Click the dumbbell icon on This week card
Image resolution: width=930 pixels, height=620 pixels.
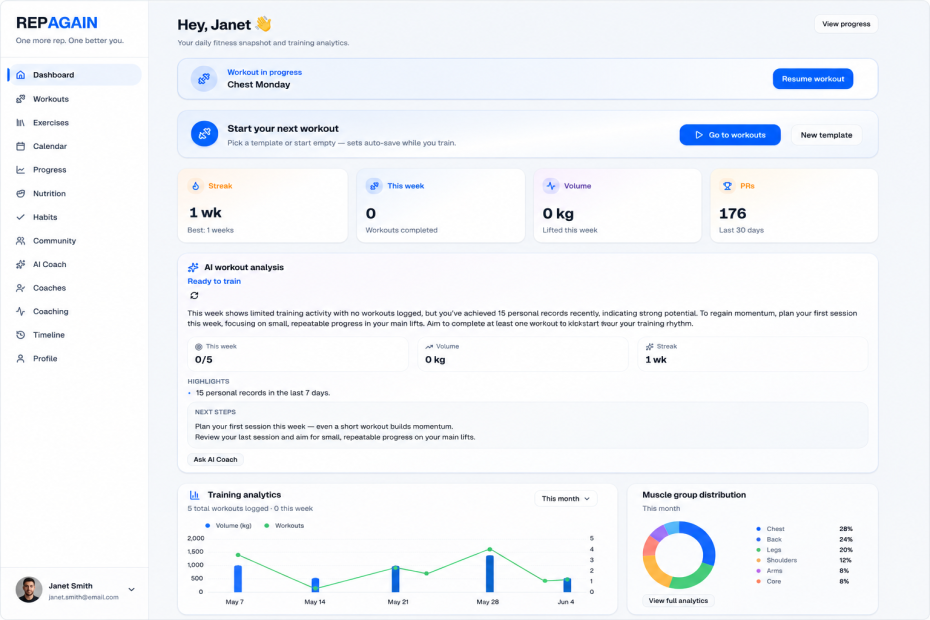pos(374,186)
